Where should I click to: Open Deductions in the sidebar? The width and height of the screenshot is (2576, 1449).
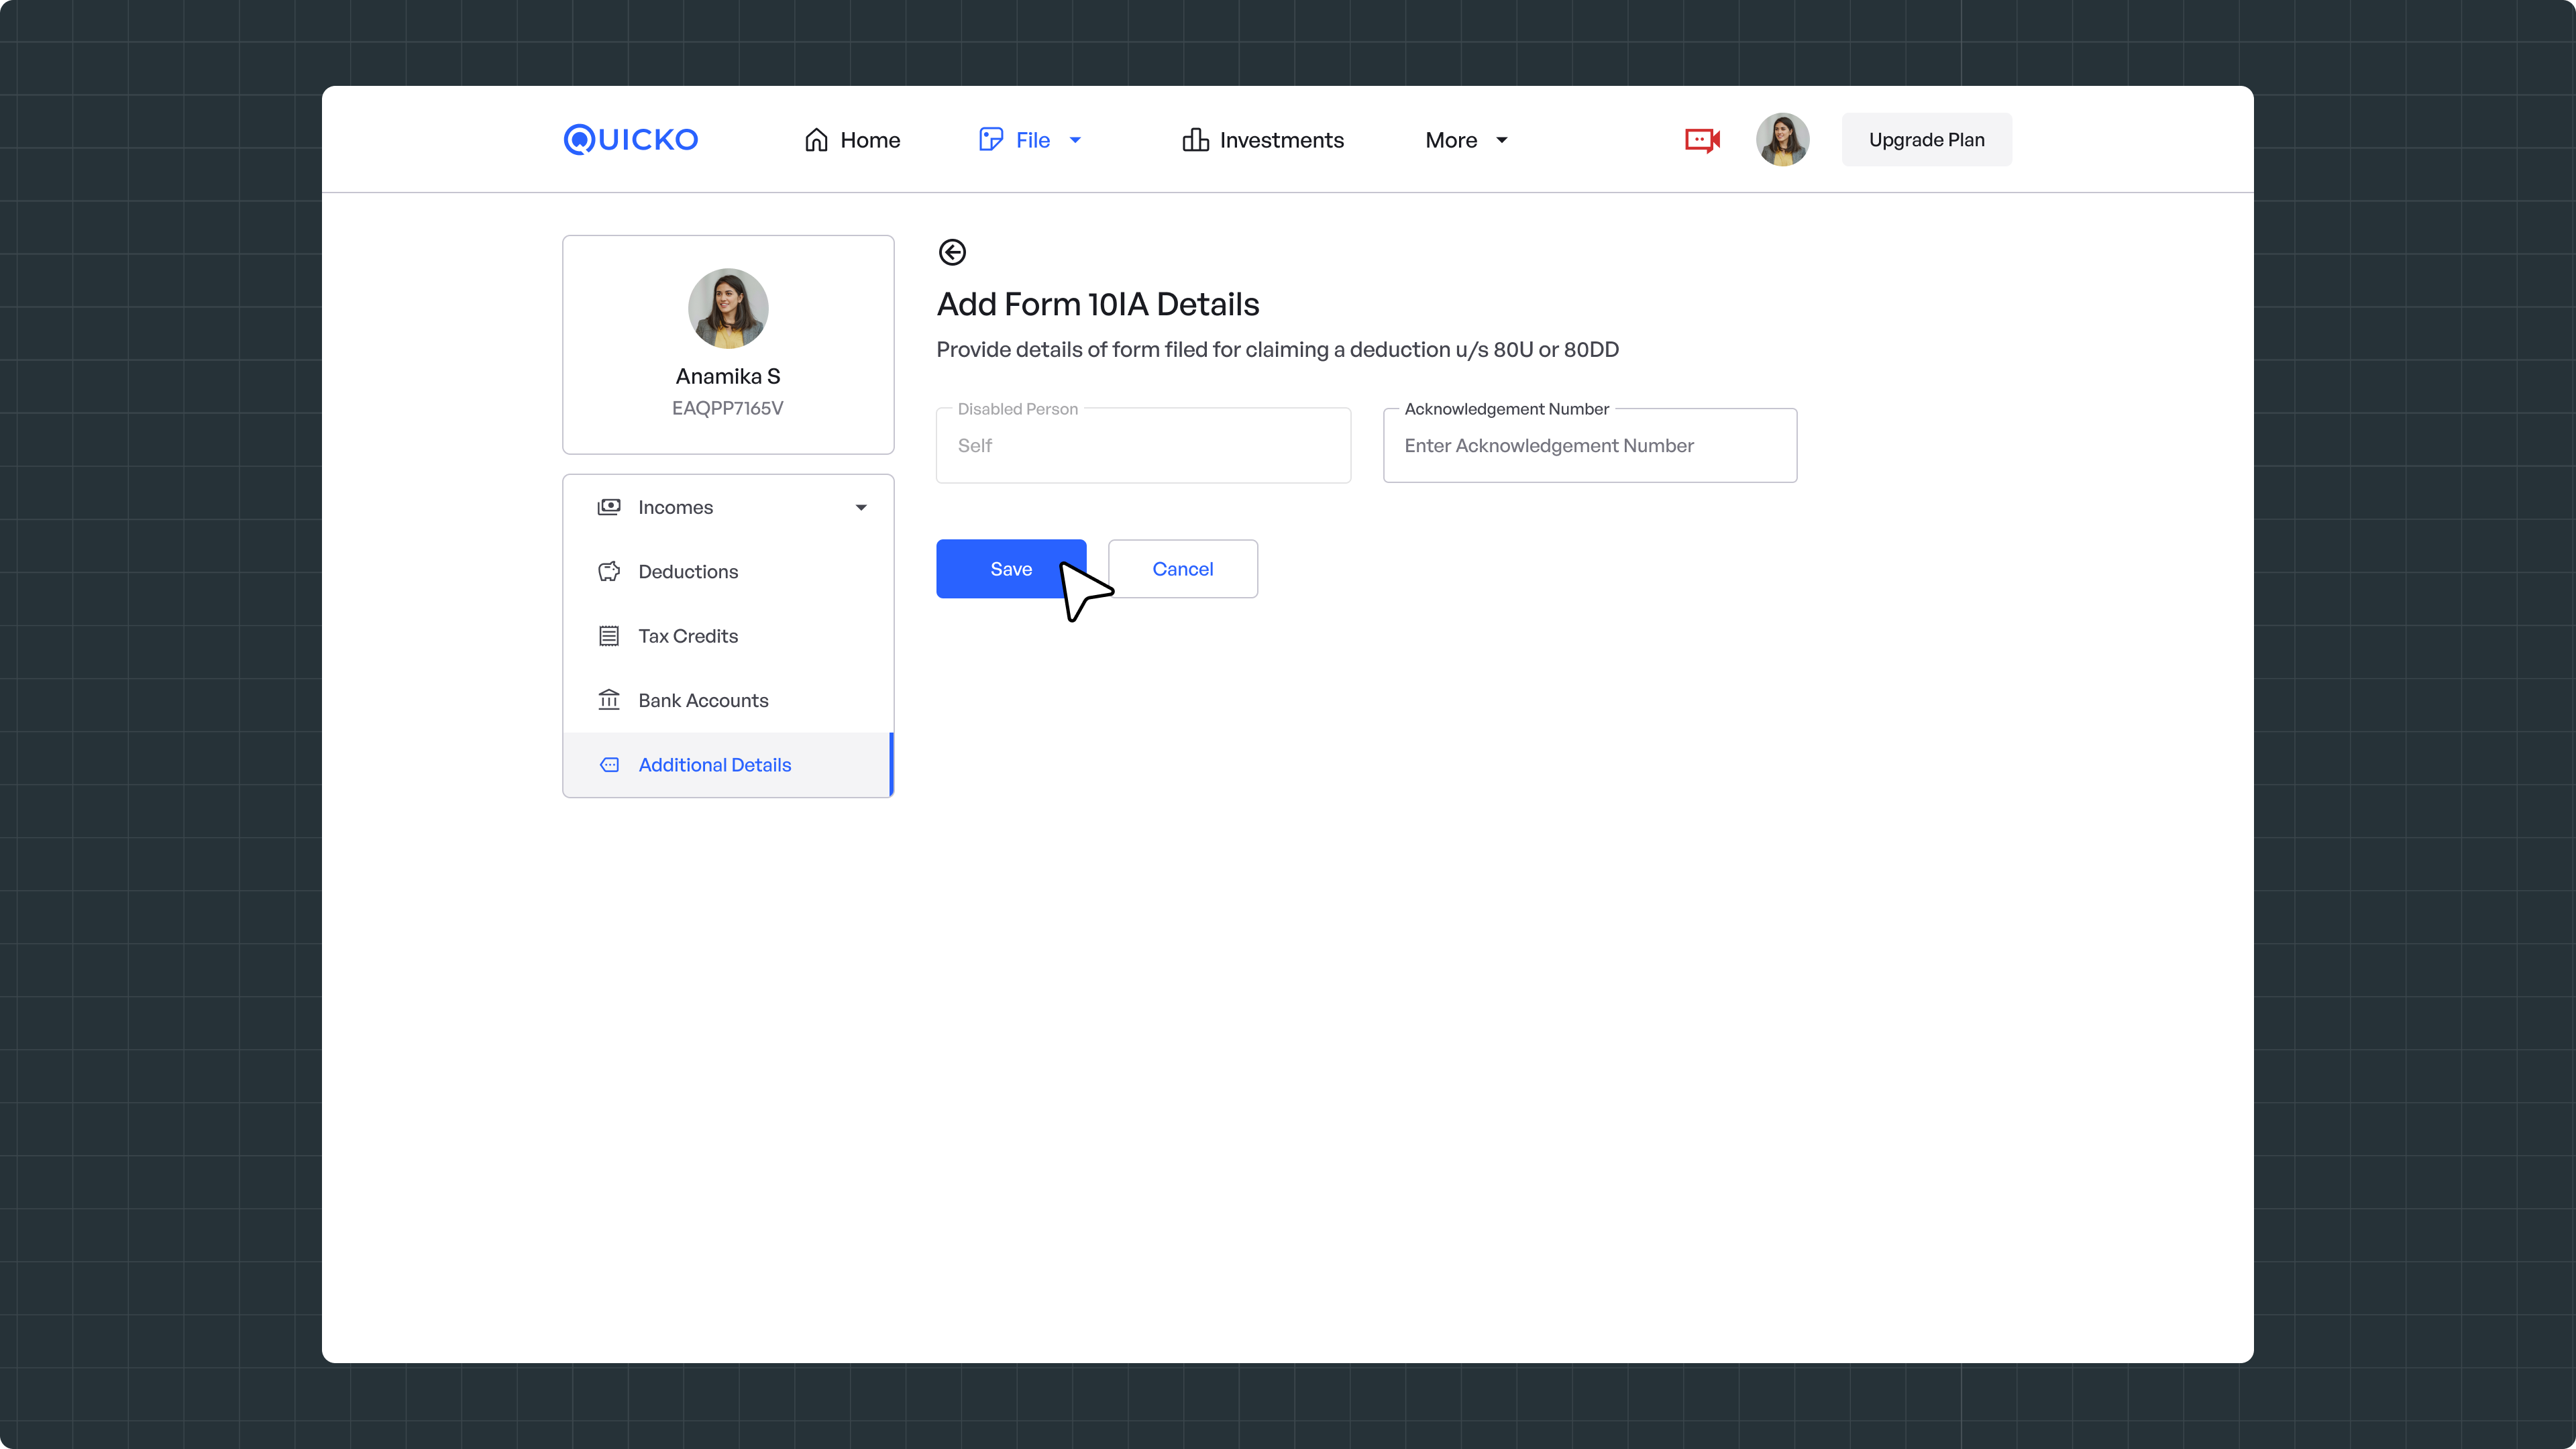(x=728, y=571)
